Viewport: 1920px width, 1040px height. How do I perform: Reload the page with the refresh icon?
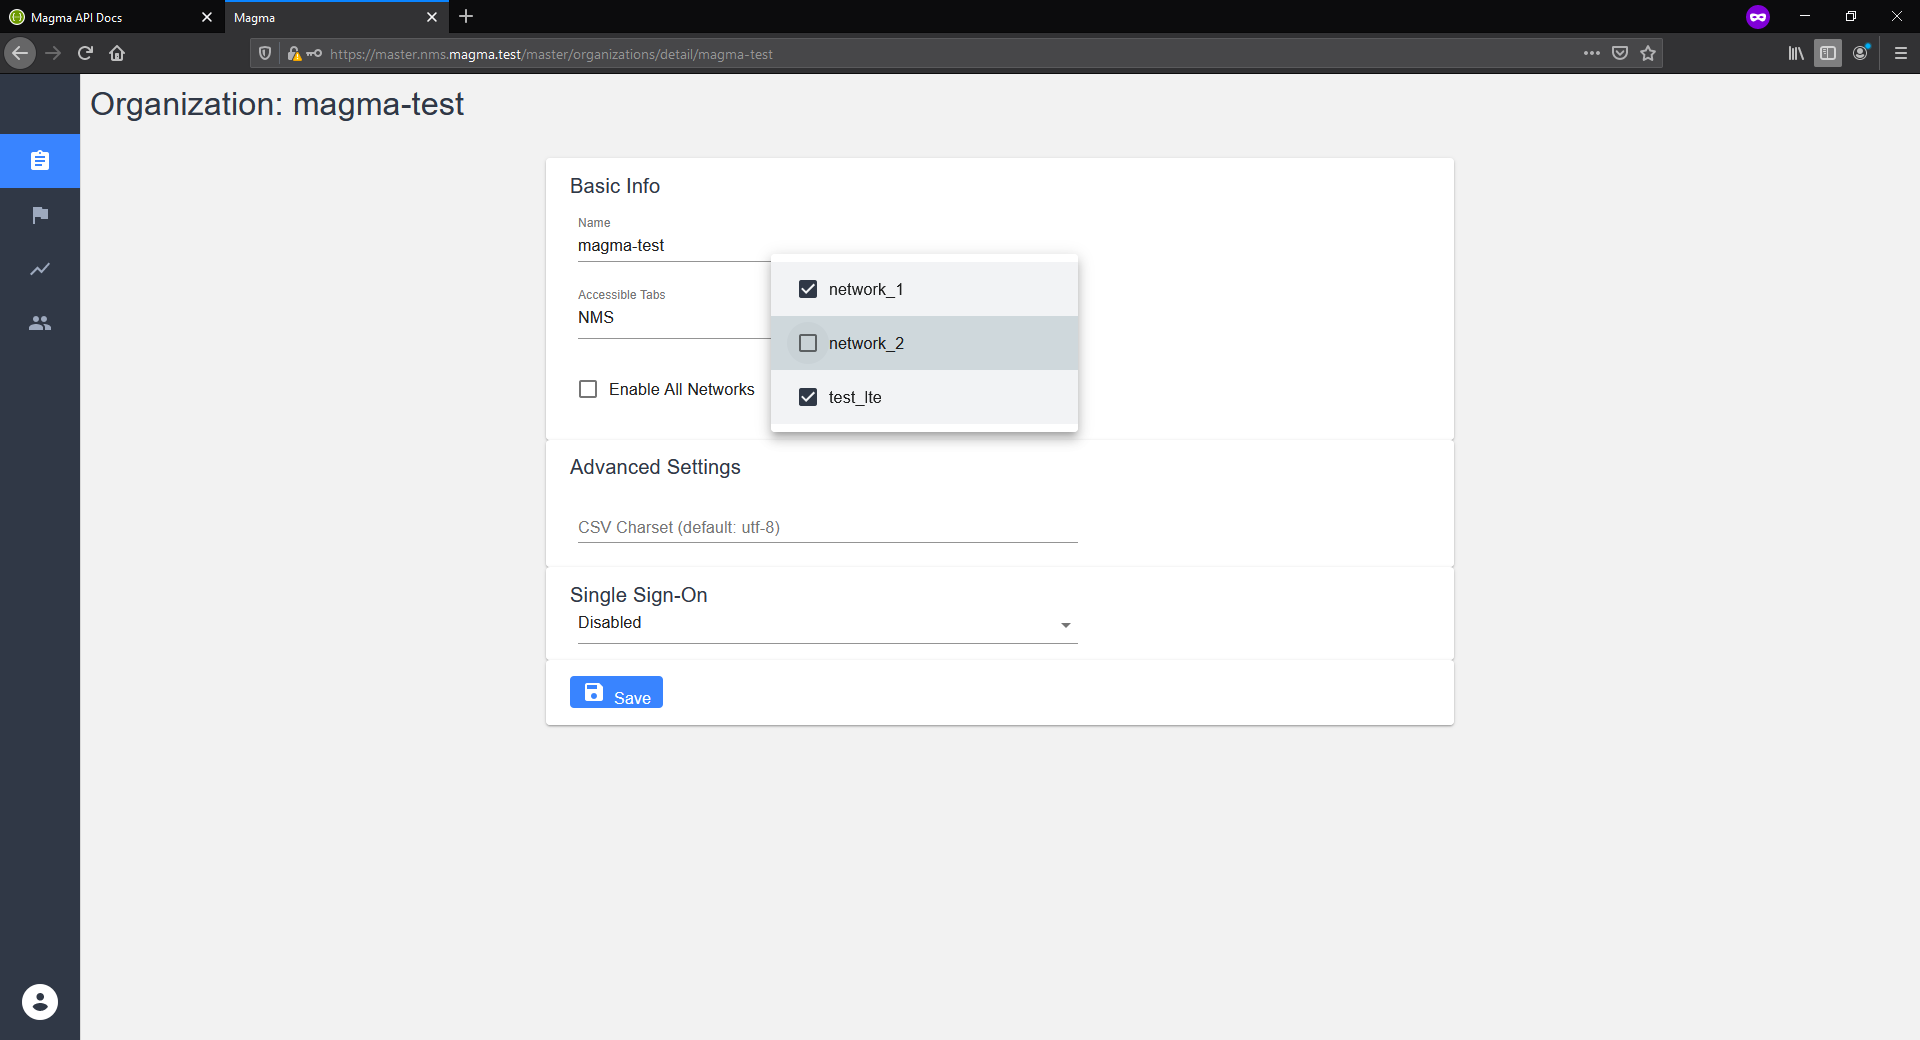[x=85, y=53]
